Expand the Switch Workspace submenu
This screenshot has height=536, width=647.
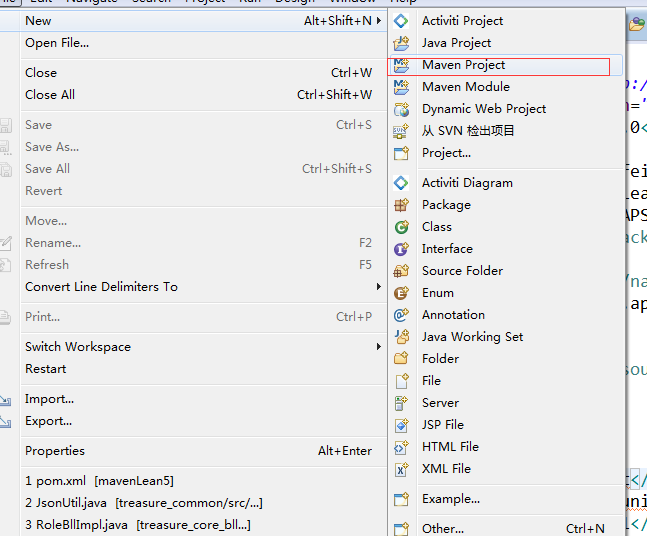point(379,347)
